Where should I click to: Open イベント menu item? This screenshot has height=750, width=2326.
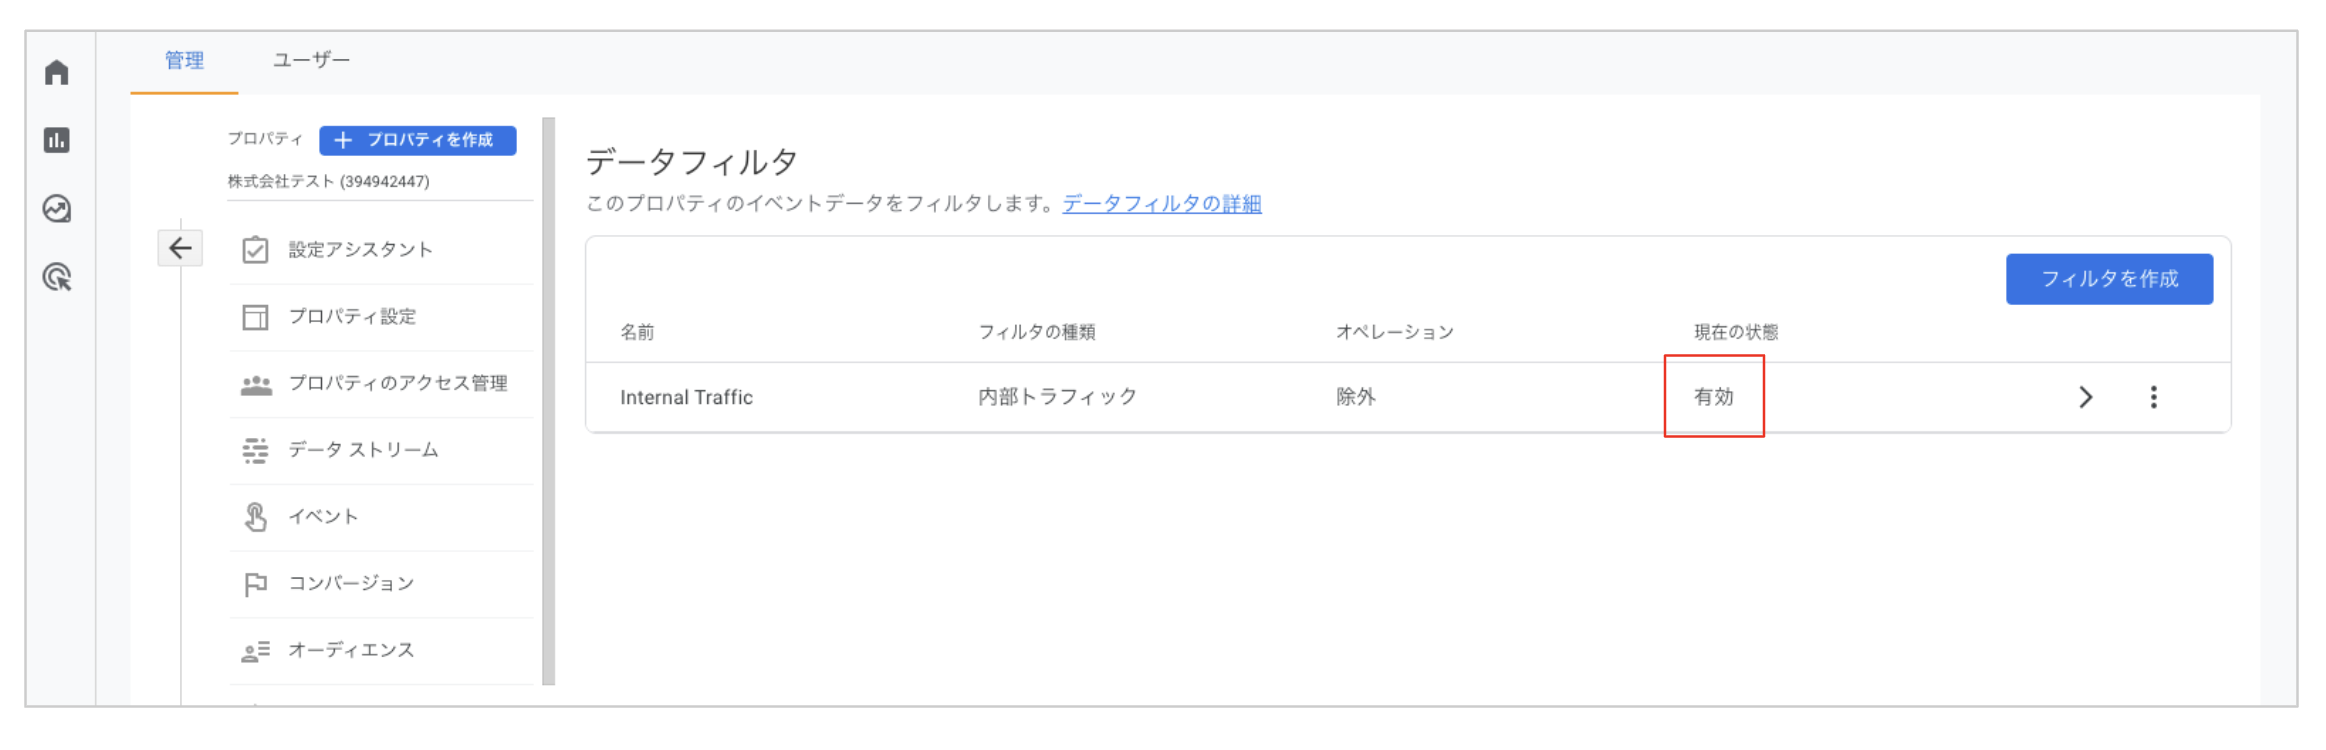(381, 517)
